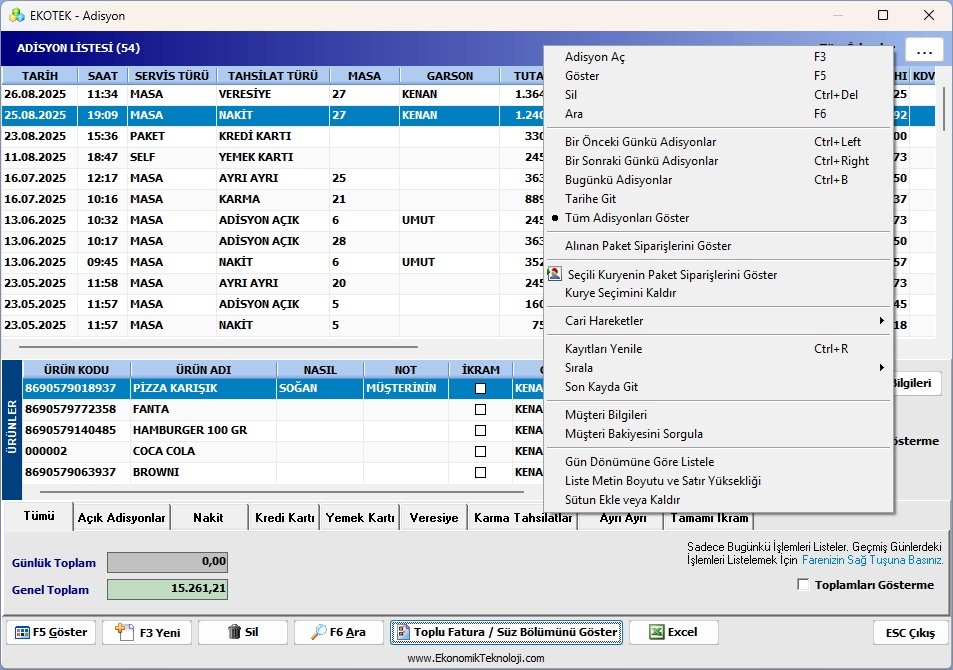Select the Yemek Kartı tab
The height and width of the screenshot is (670, 953).
pos(360,517)
